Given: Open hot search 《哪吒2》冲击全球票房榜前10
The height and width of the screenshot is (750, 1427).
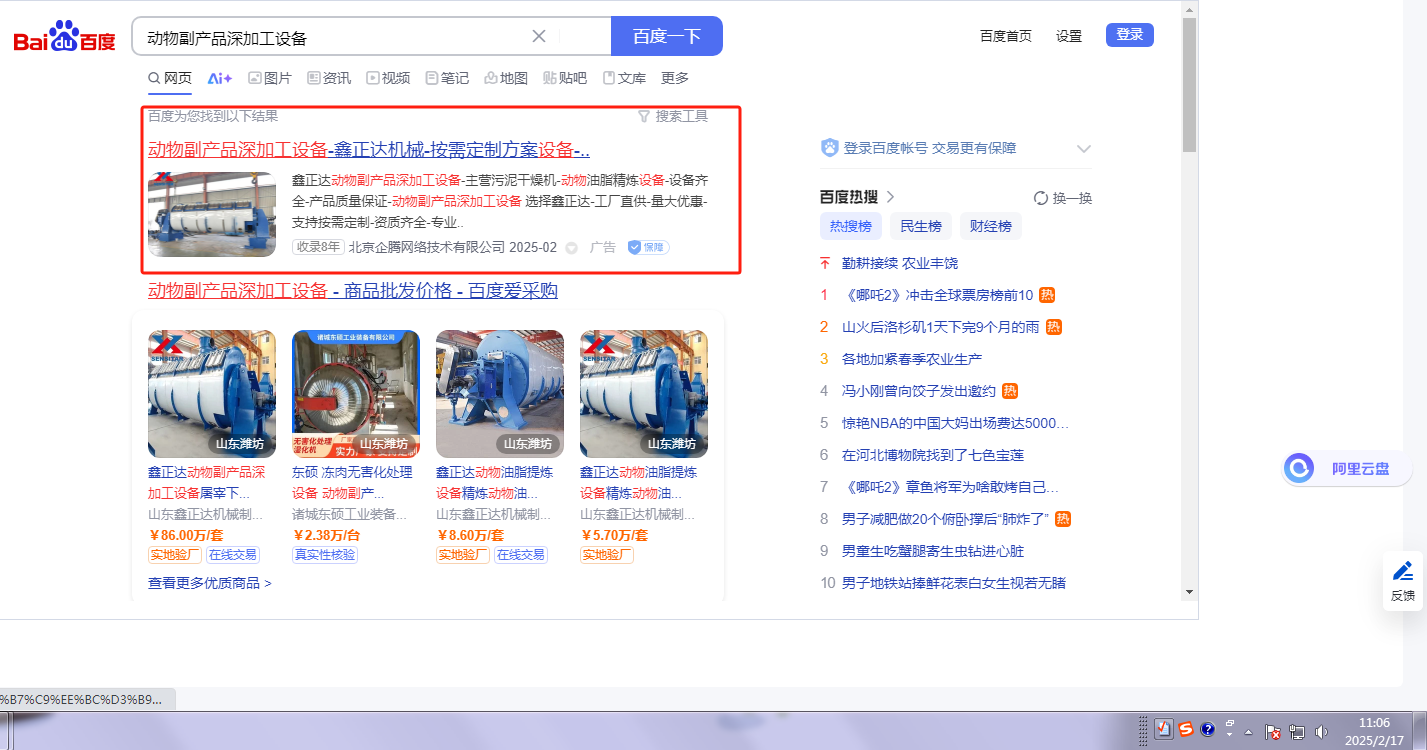Looking at the screenshot, I should pyautogui.click(x=938, y=295).
